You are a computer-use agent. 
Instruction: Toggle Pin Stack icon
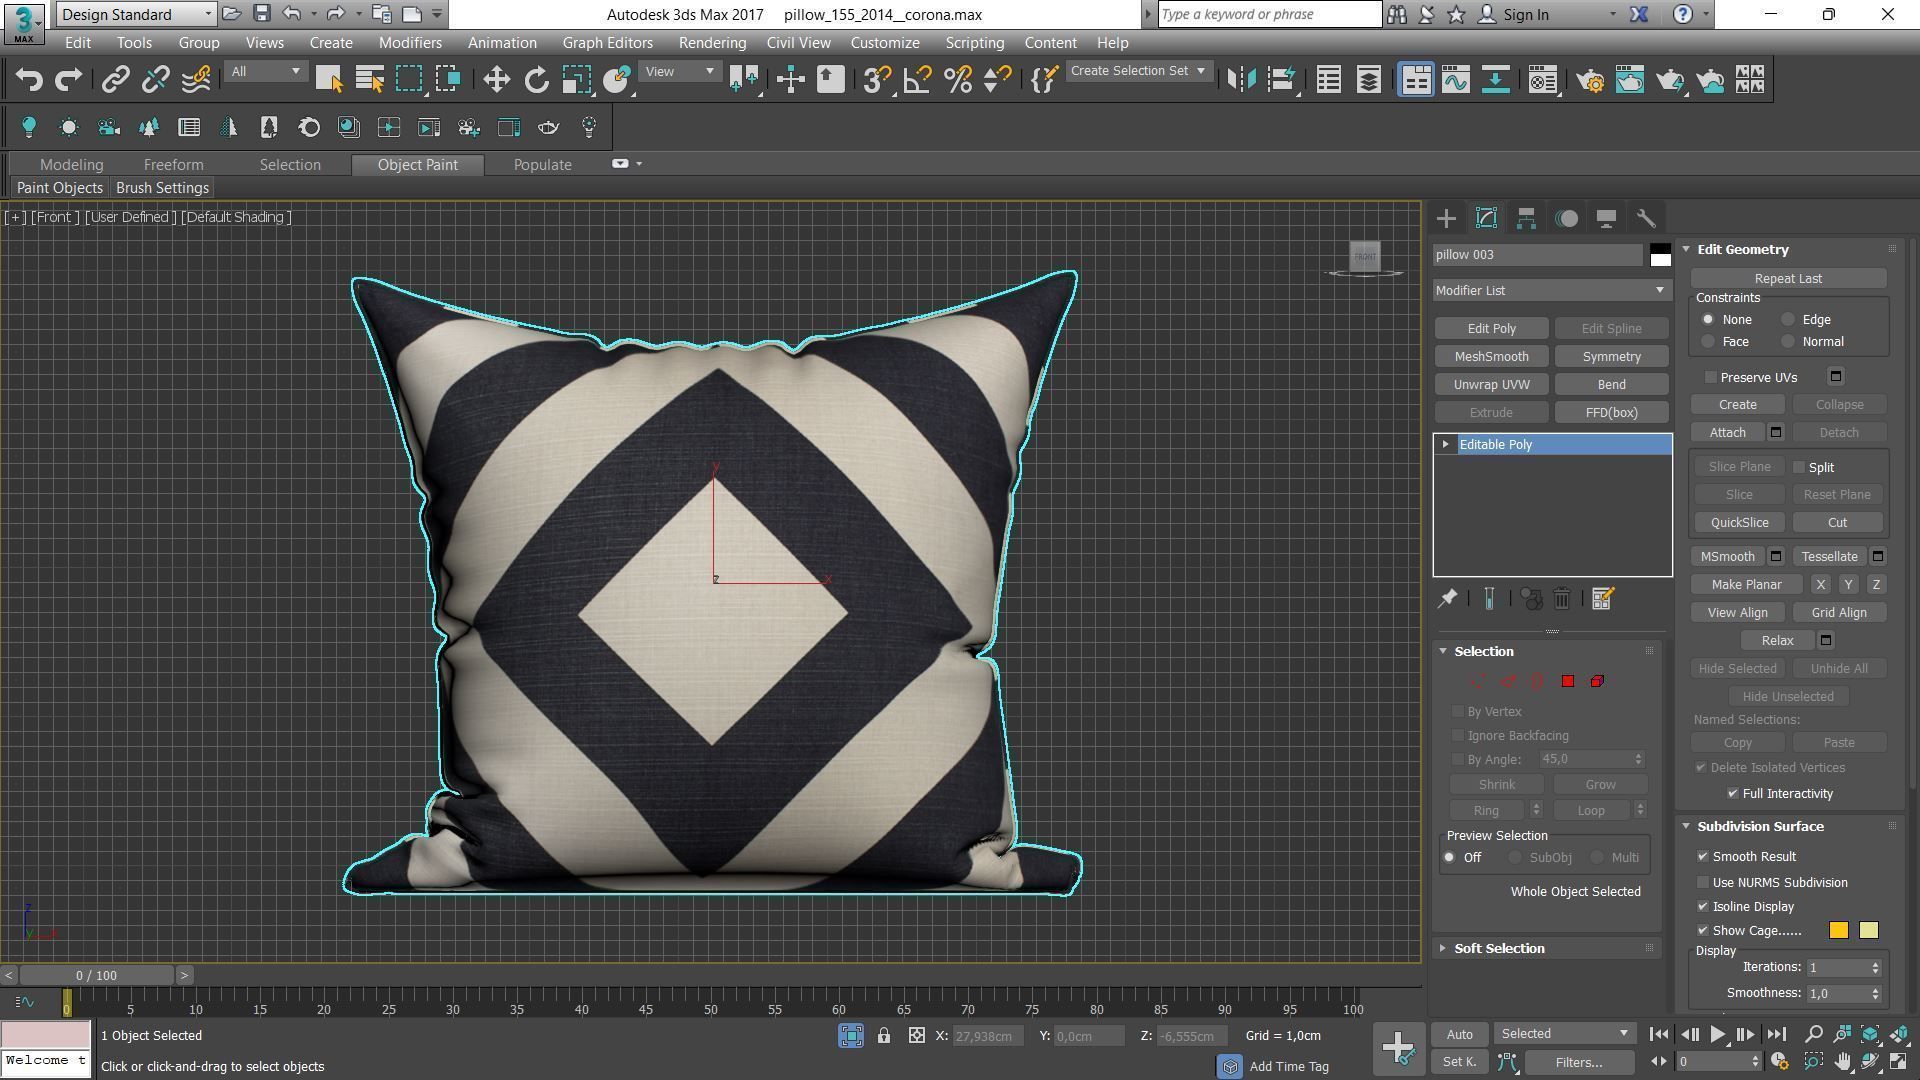[1447, 598]
